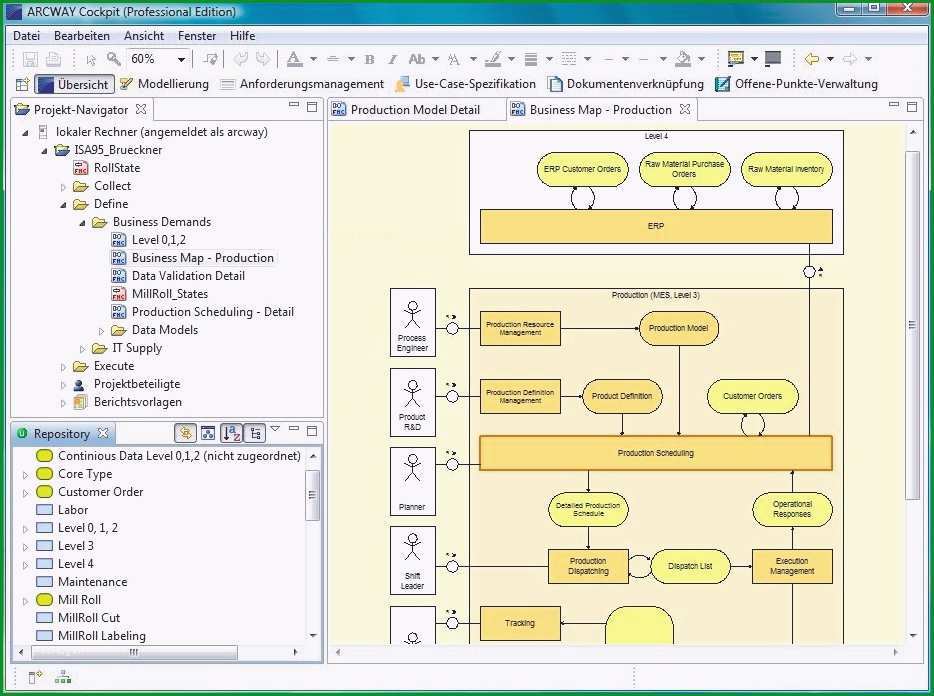Screen dimensions: 934x696
Task: Click the back navigation arrow icon
Action: [x=811, y=58]
